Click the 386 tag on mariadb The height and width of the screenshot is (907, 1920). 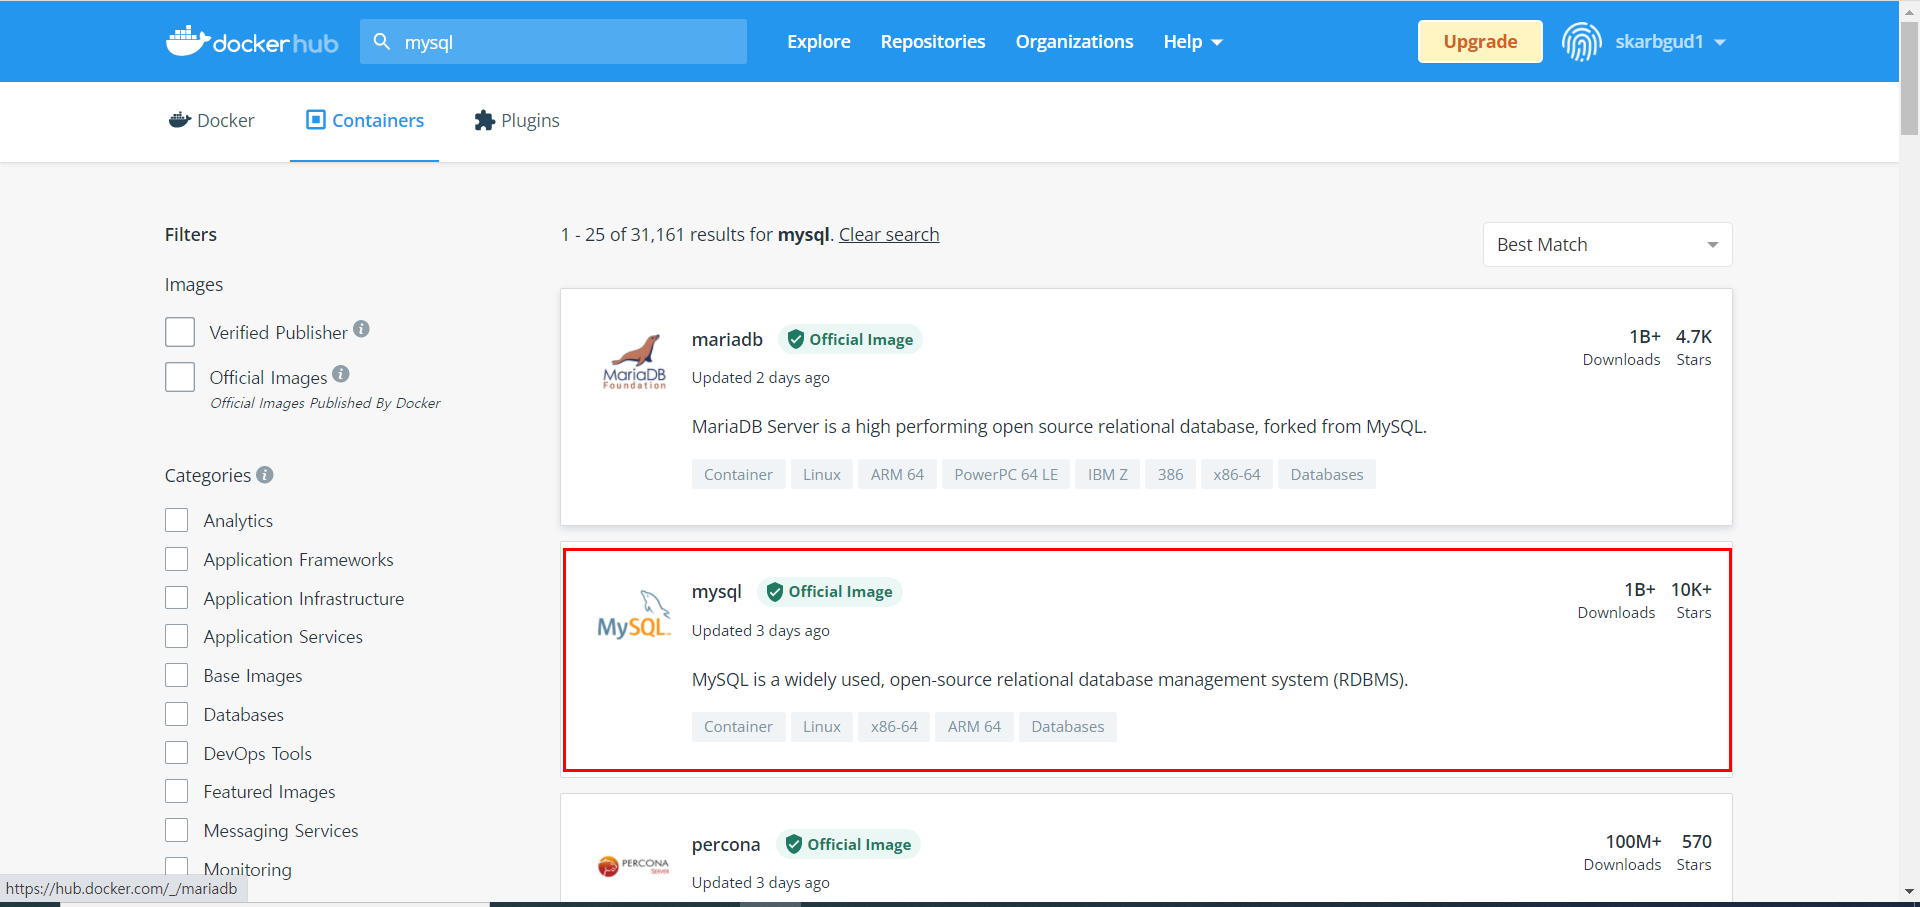coord(1171,474)
